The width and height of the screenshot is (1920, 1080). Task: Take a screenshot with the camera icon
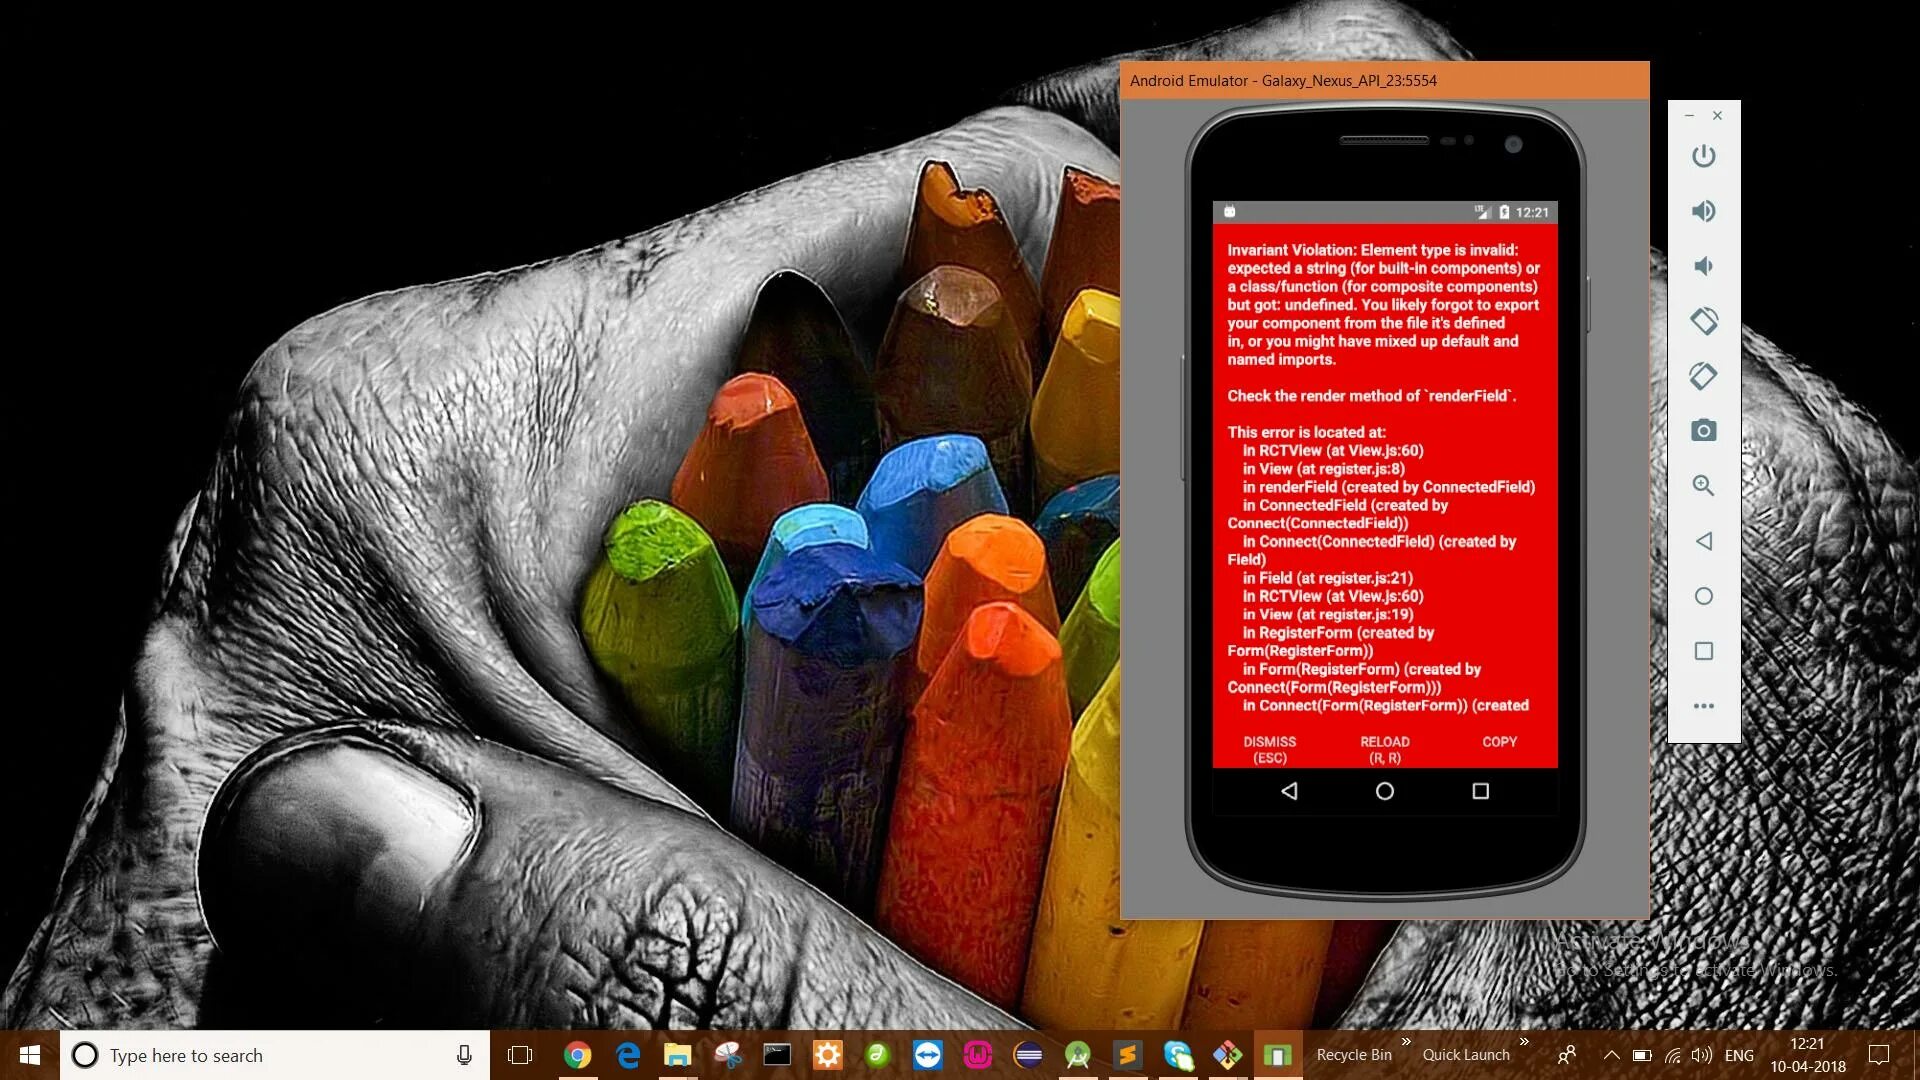pos(1703,431)
